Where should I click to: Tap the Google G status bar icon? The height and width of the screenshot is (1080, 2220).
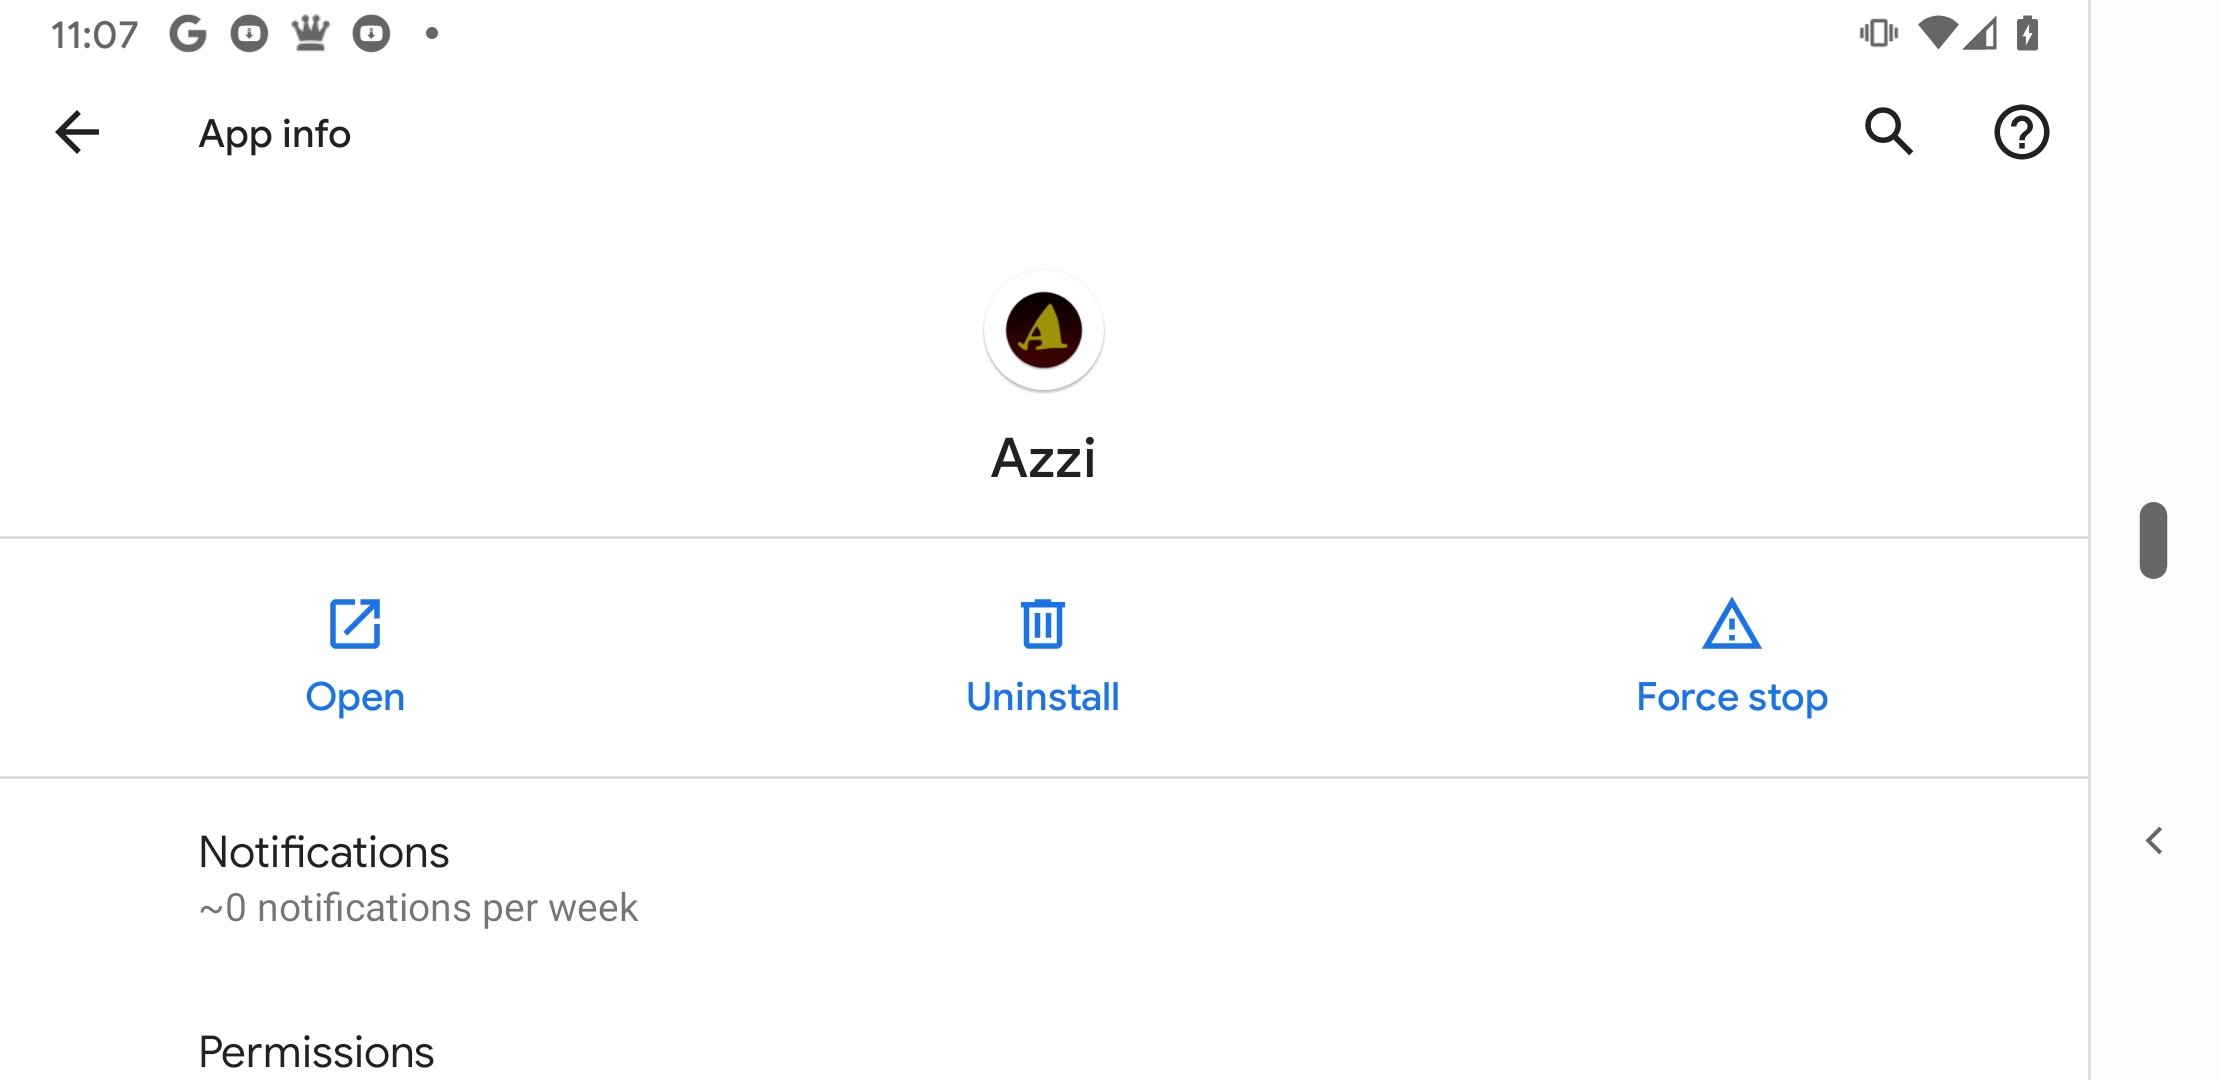coord(188,34)
